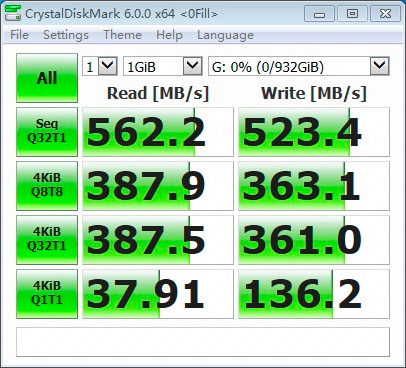Open the File menu

[x=19, y=35]
